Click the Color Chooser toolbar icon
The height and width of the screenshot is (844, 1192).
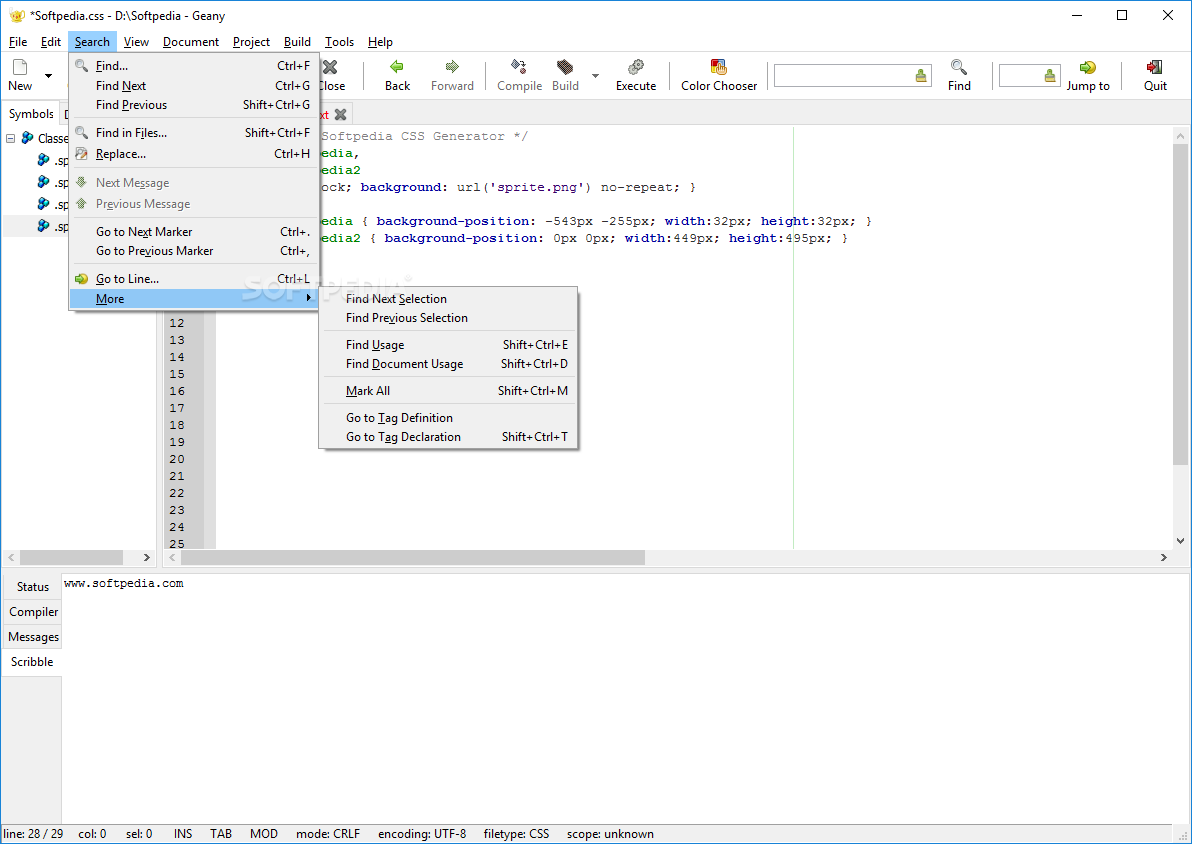[x=719, y=68]
